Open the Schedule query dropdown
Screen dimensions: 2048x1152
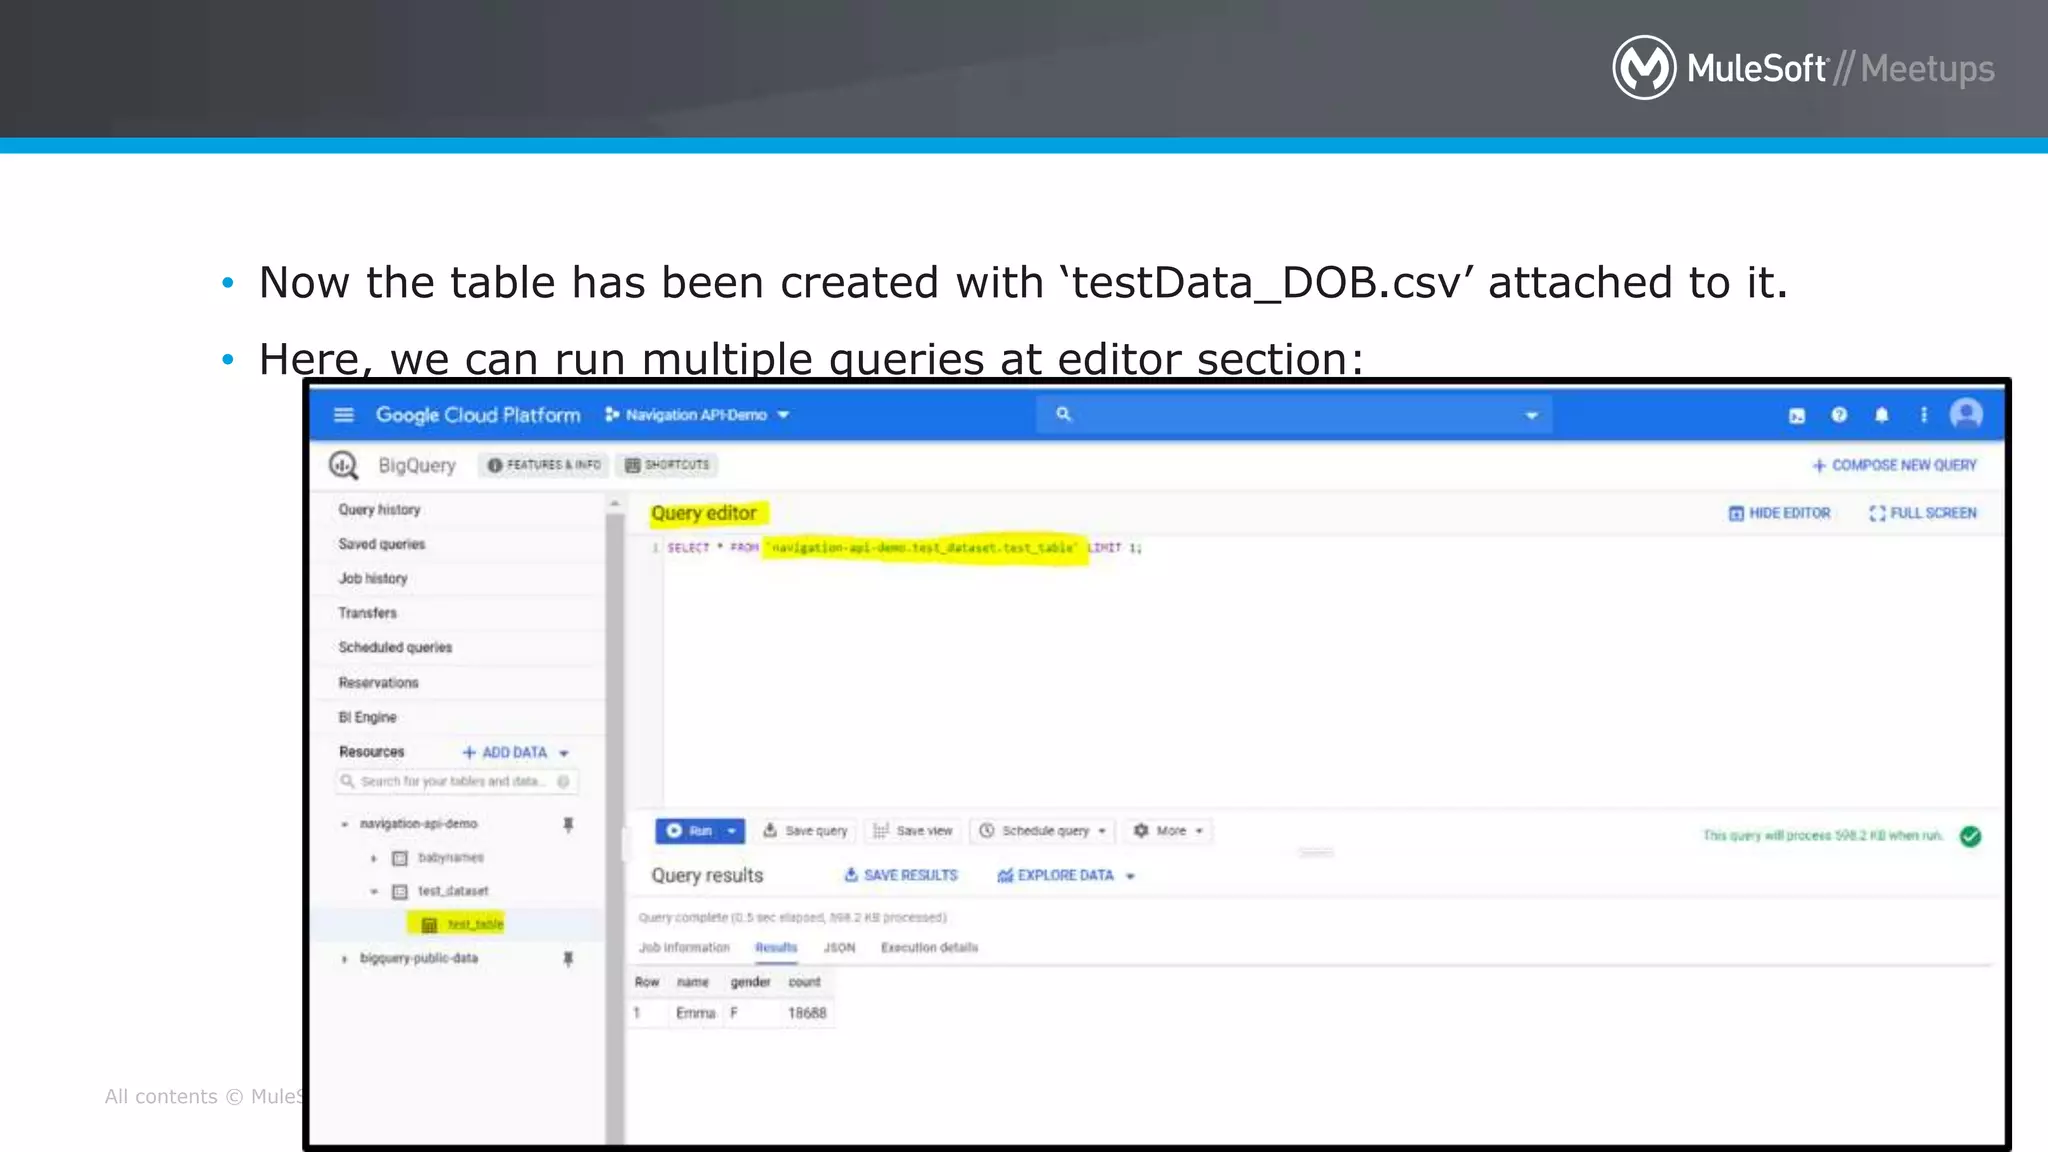[x=1042, y=831]
